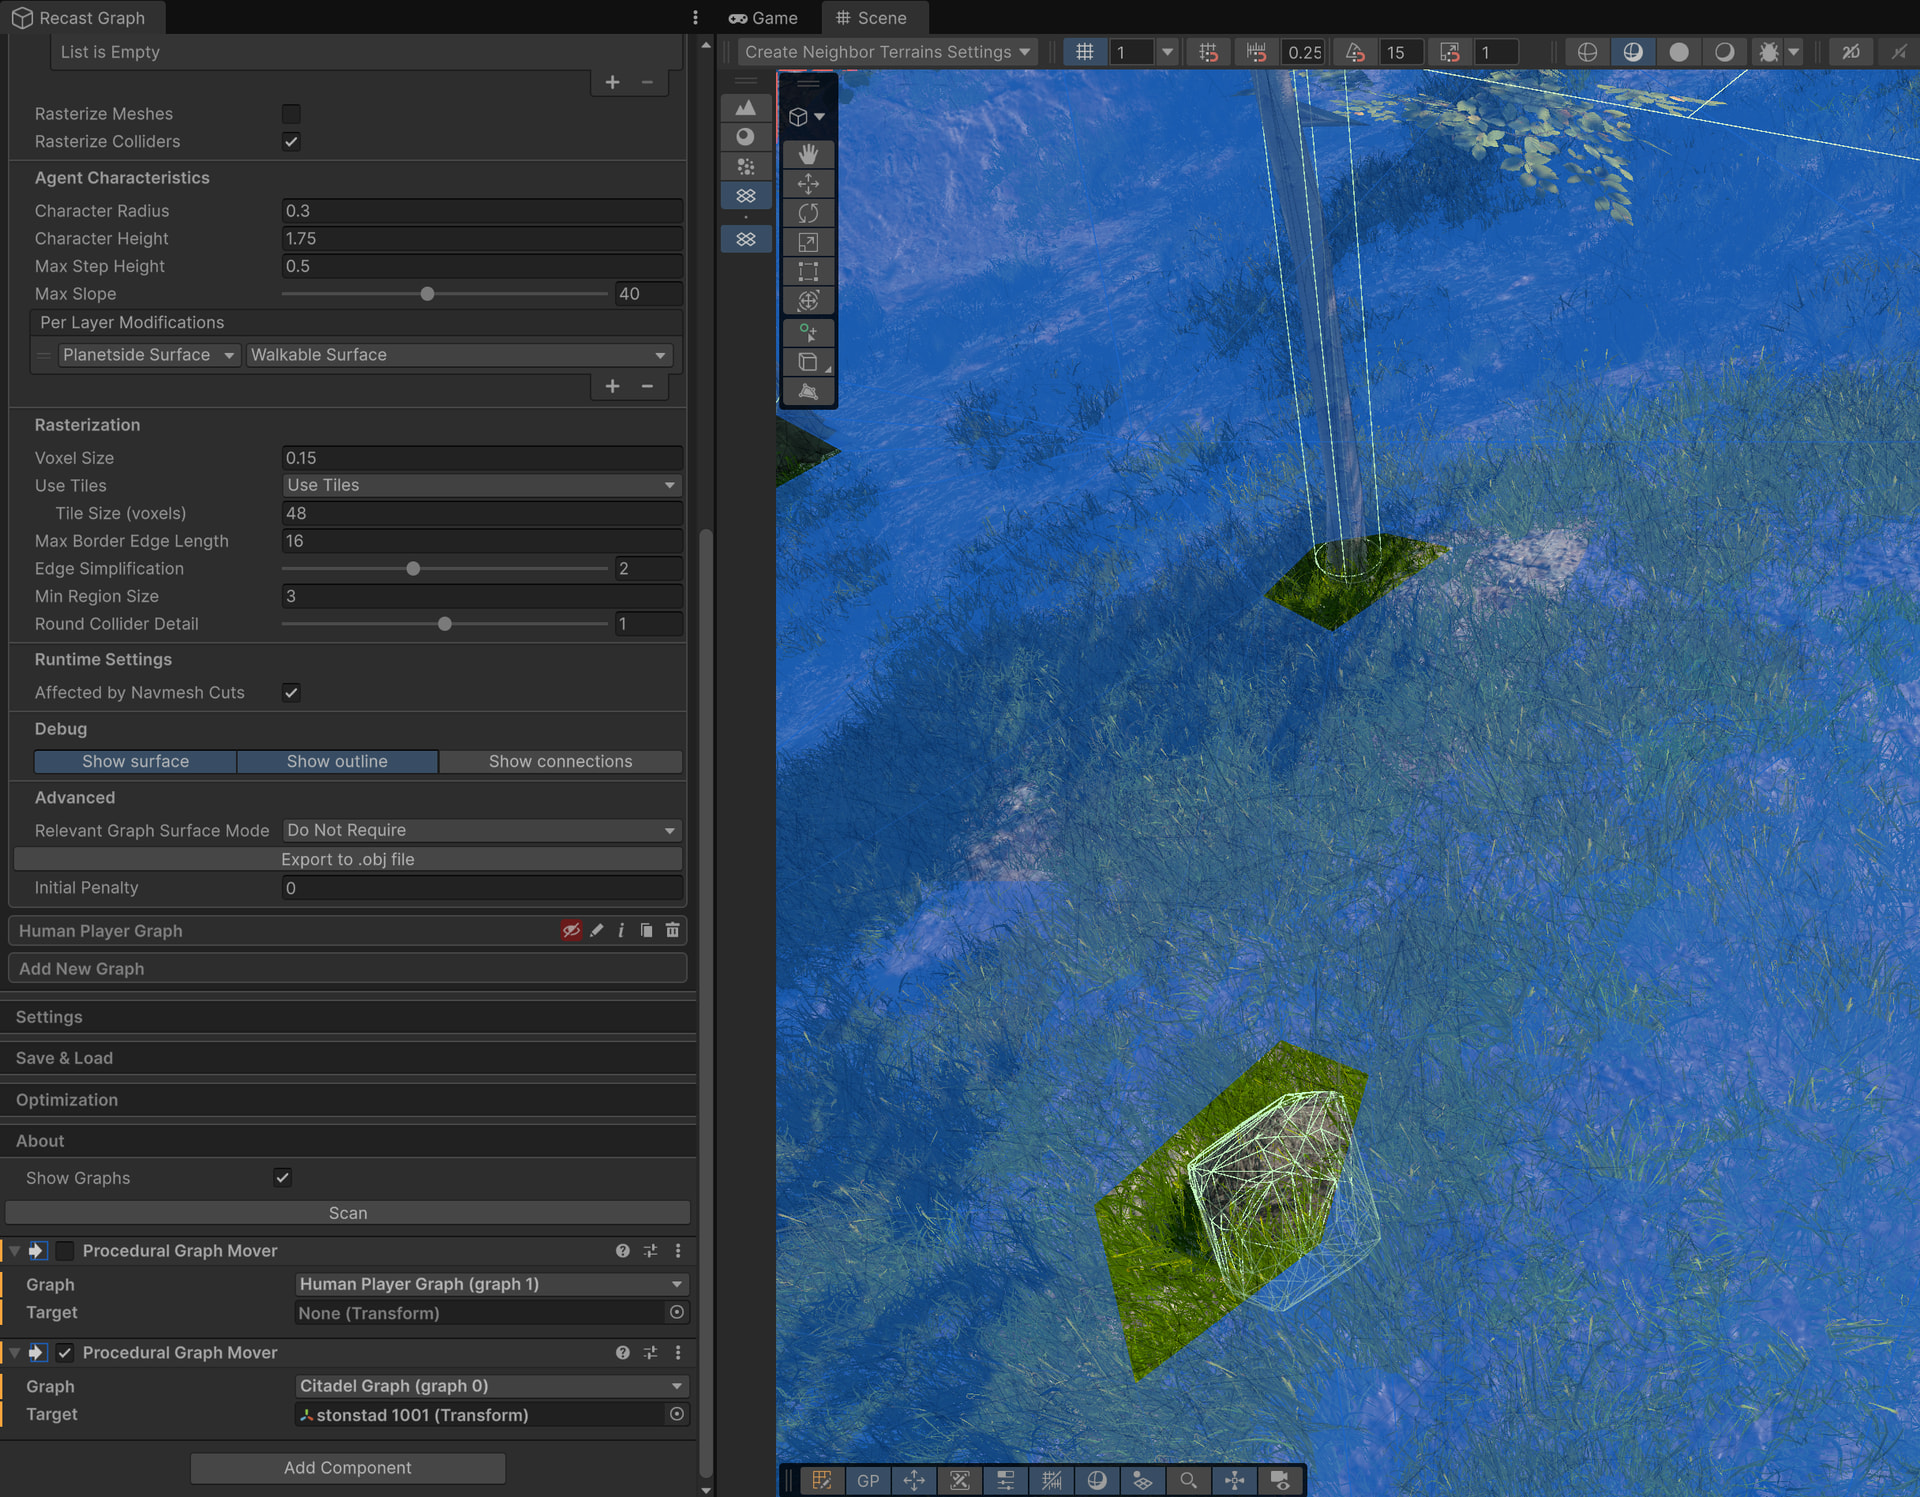Click Export to .obj file button
Viewport: 1920px width, 1497px height.
pyautogui.click(x=348, y=859)
